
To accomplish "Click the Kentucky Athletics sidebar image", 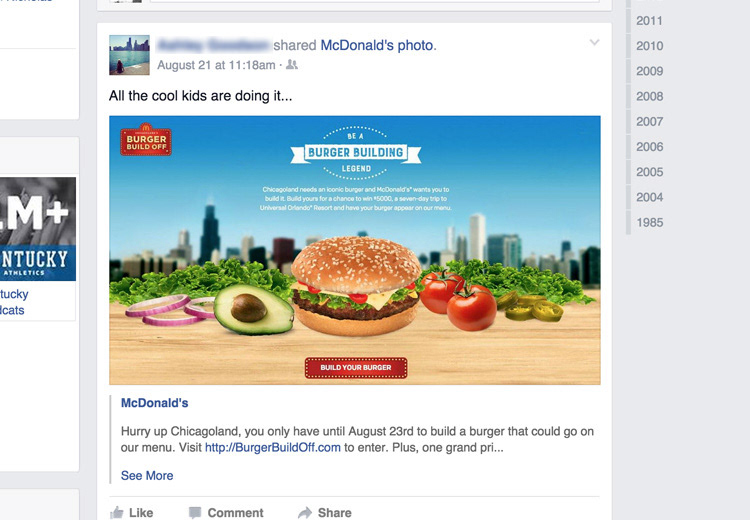I will [38, 229].
